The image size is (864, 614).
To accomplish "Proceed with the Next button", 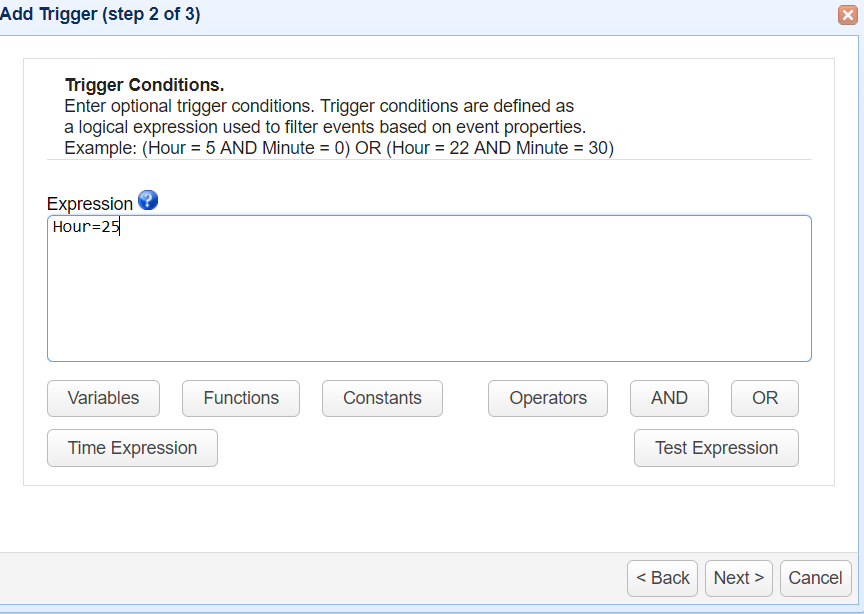I will click(x=739, y=578).
